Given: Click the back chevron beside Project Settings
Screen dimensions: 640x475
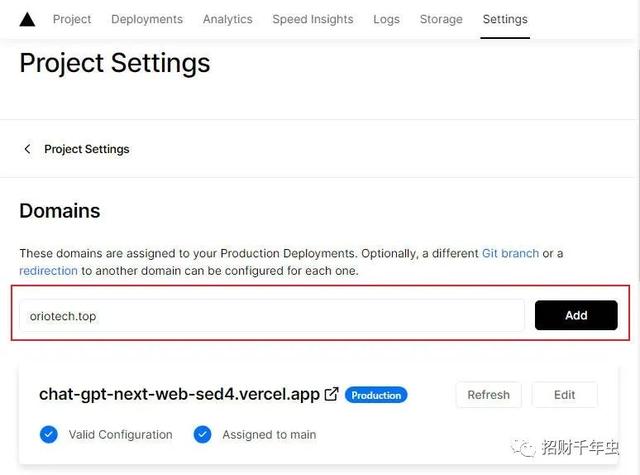Looking at the screenshot, I should pos(27,149).
